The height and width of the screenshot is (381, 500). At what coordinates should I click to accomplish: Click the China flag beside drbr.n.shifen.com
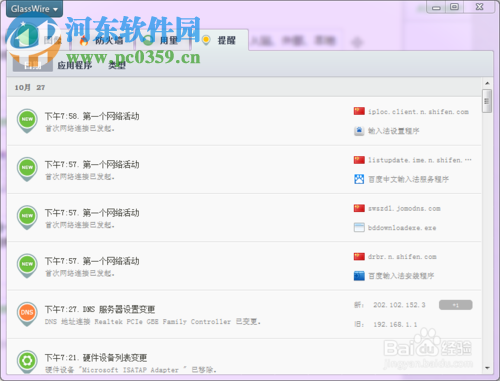[359, 257]
